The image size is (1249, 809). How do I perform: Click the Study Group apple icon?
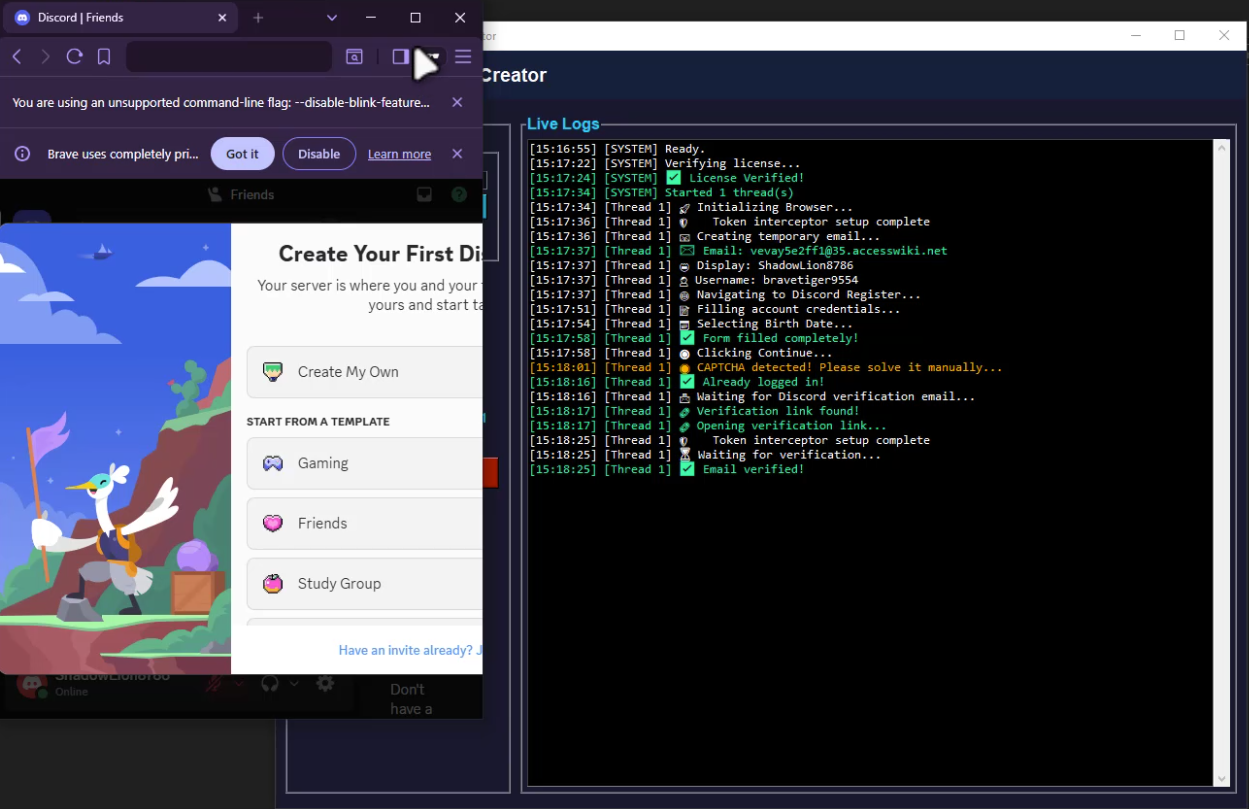pos(273,584)
